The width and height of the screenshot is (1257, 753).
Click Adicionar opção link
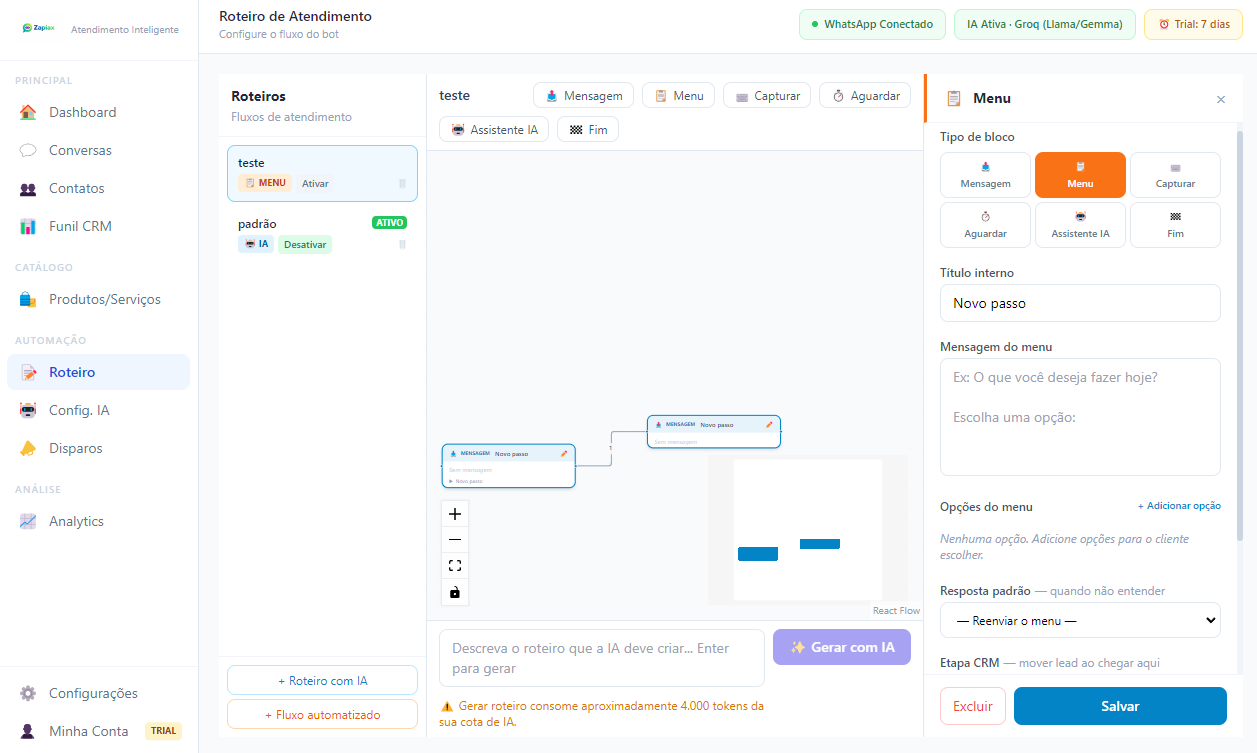[1179, 506]
